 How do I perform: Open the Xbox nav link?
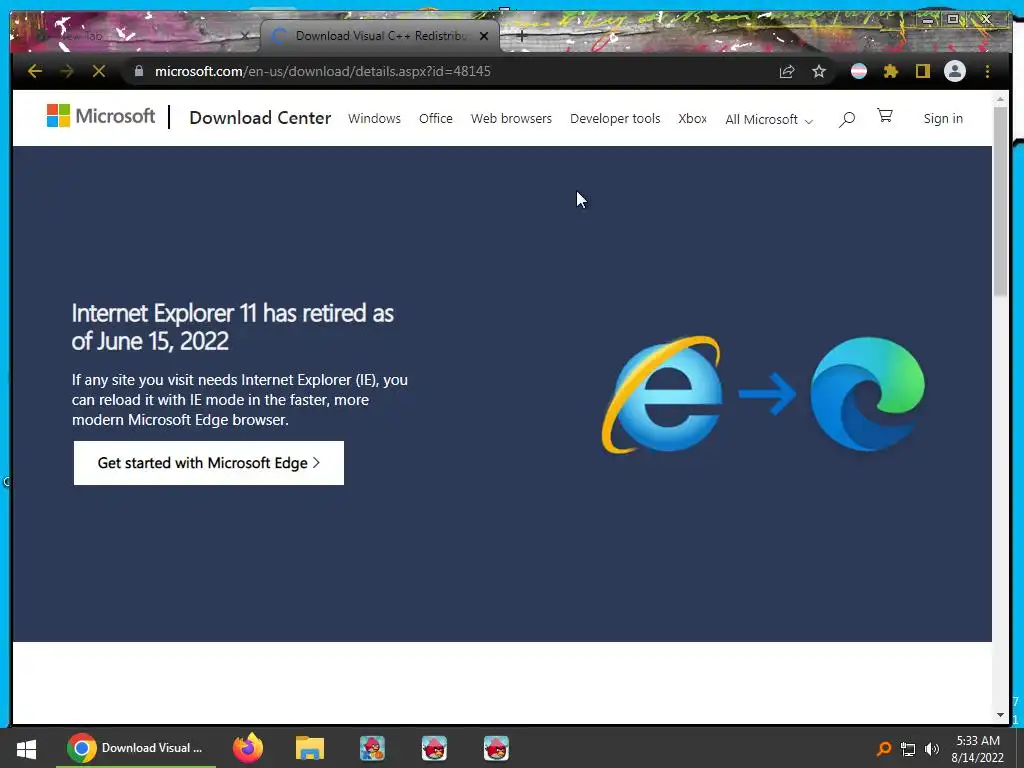click(x=692, y=118)
